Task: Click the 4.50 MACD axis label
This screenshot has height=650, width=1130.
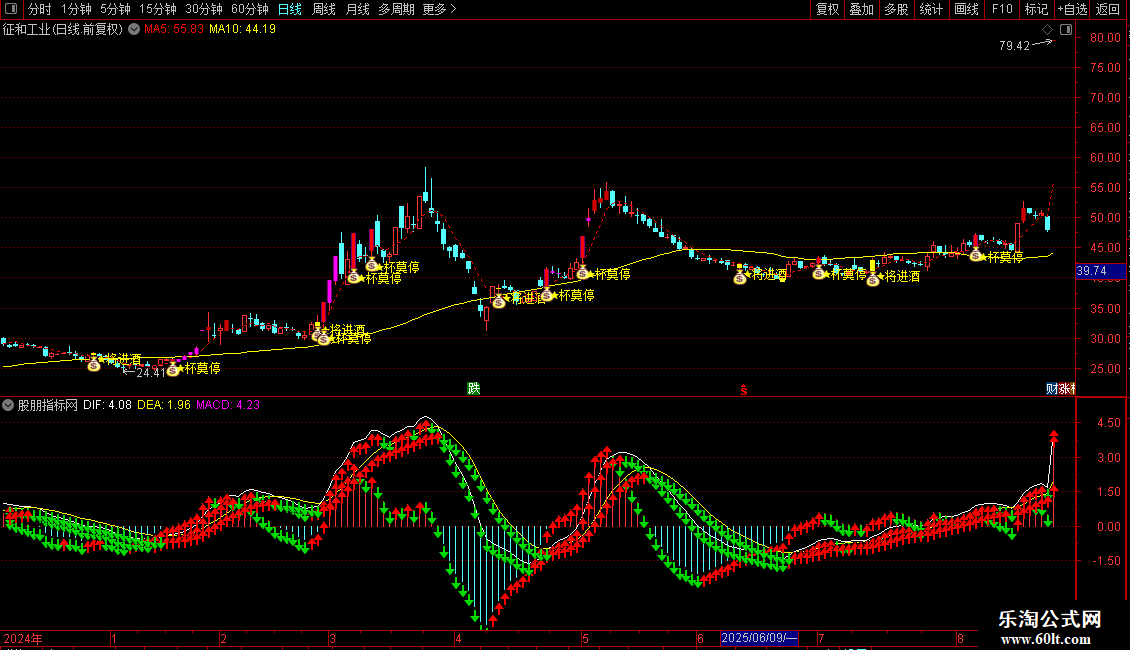Action: tap(1108, 423)
